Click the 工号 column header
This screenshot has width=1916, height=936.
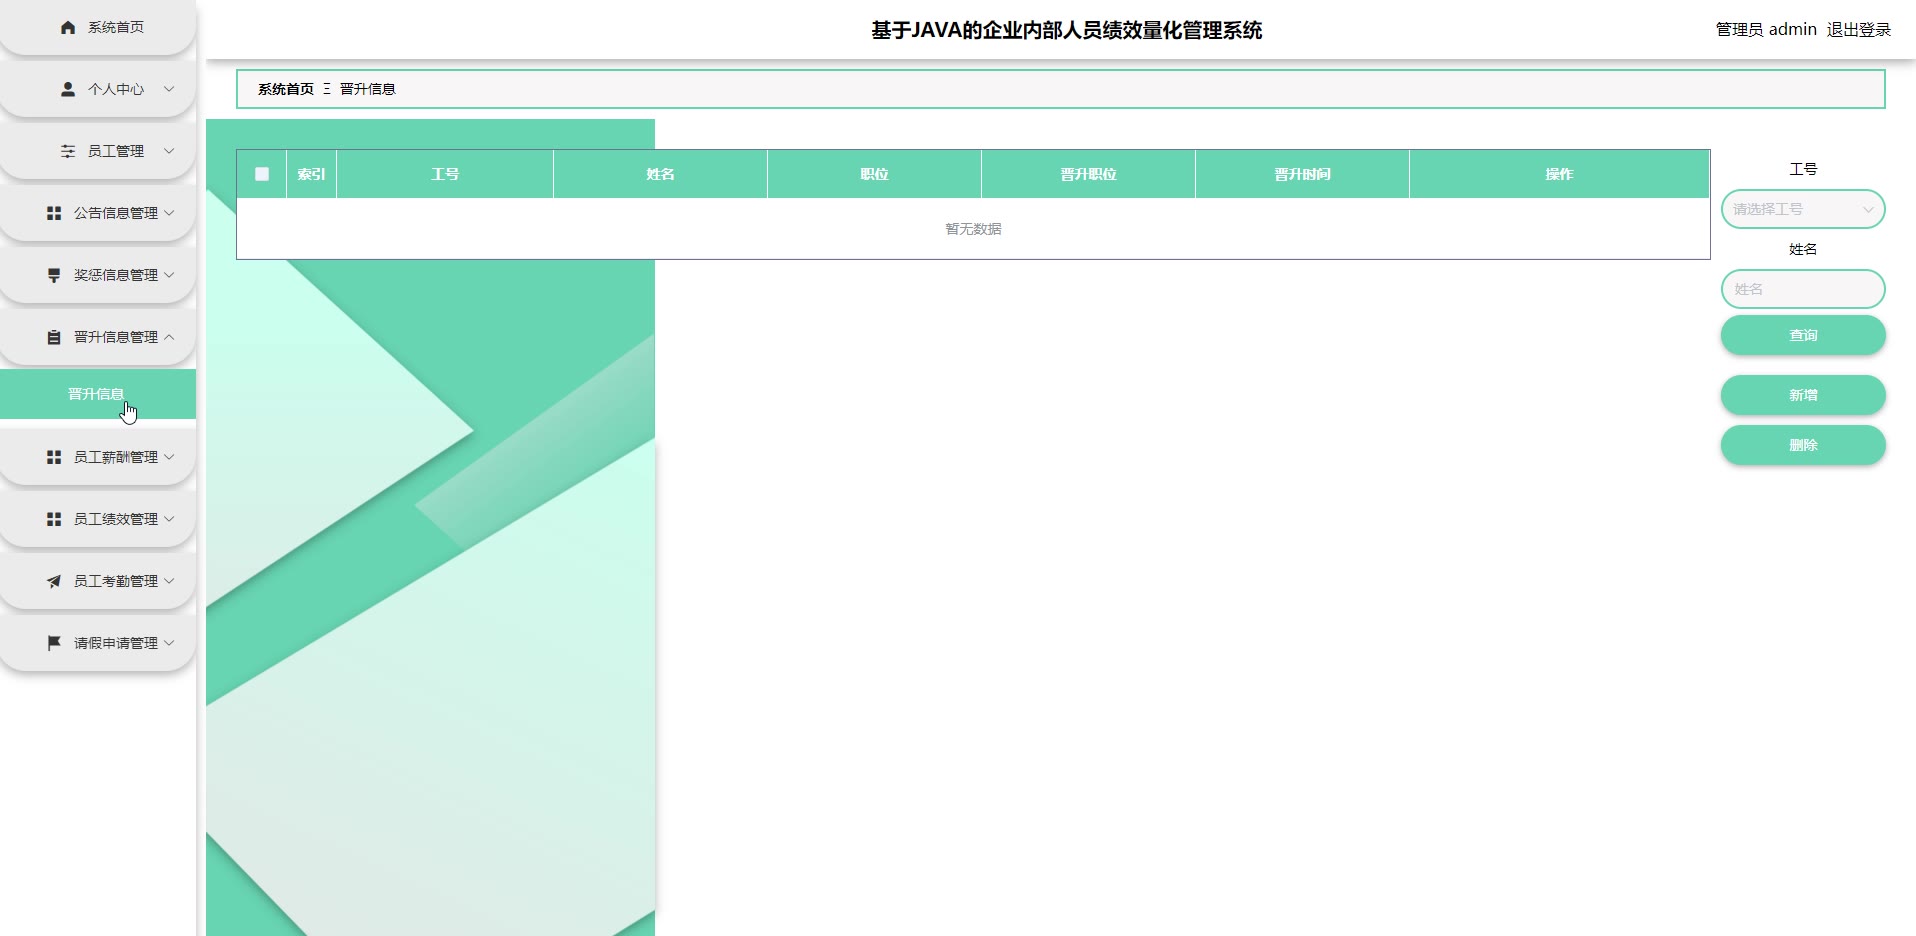[x=445, y=174]
